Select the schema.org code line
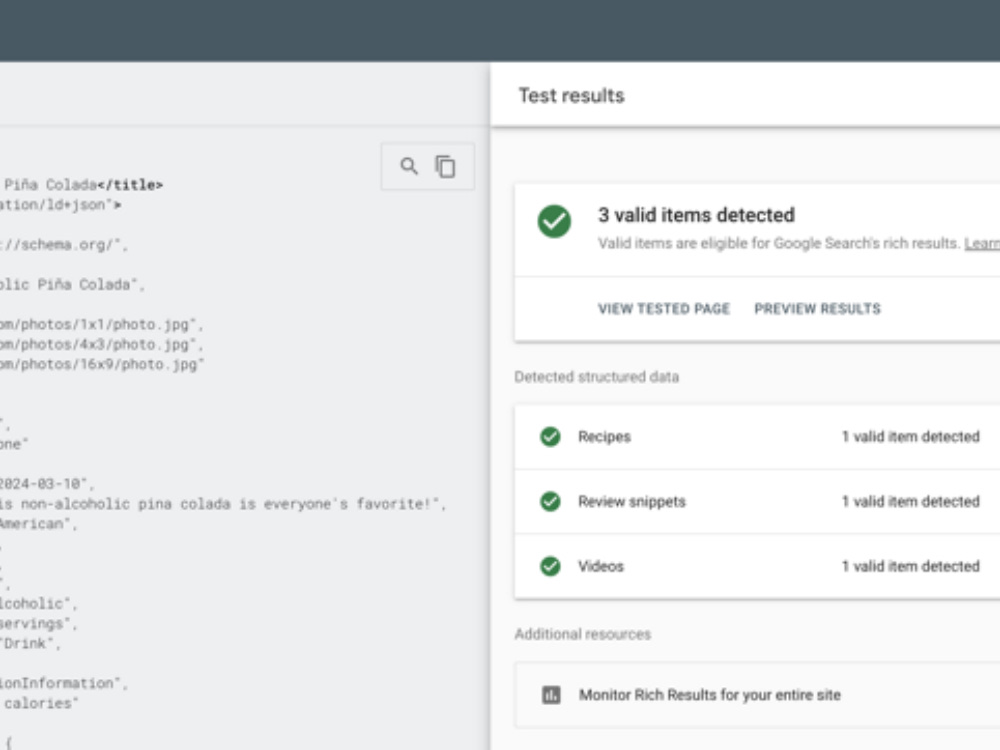Viewport: 1000px width, 750px height. [64, 245]
